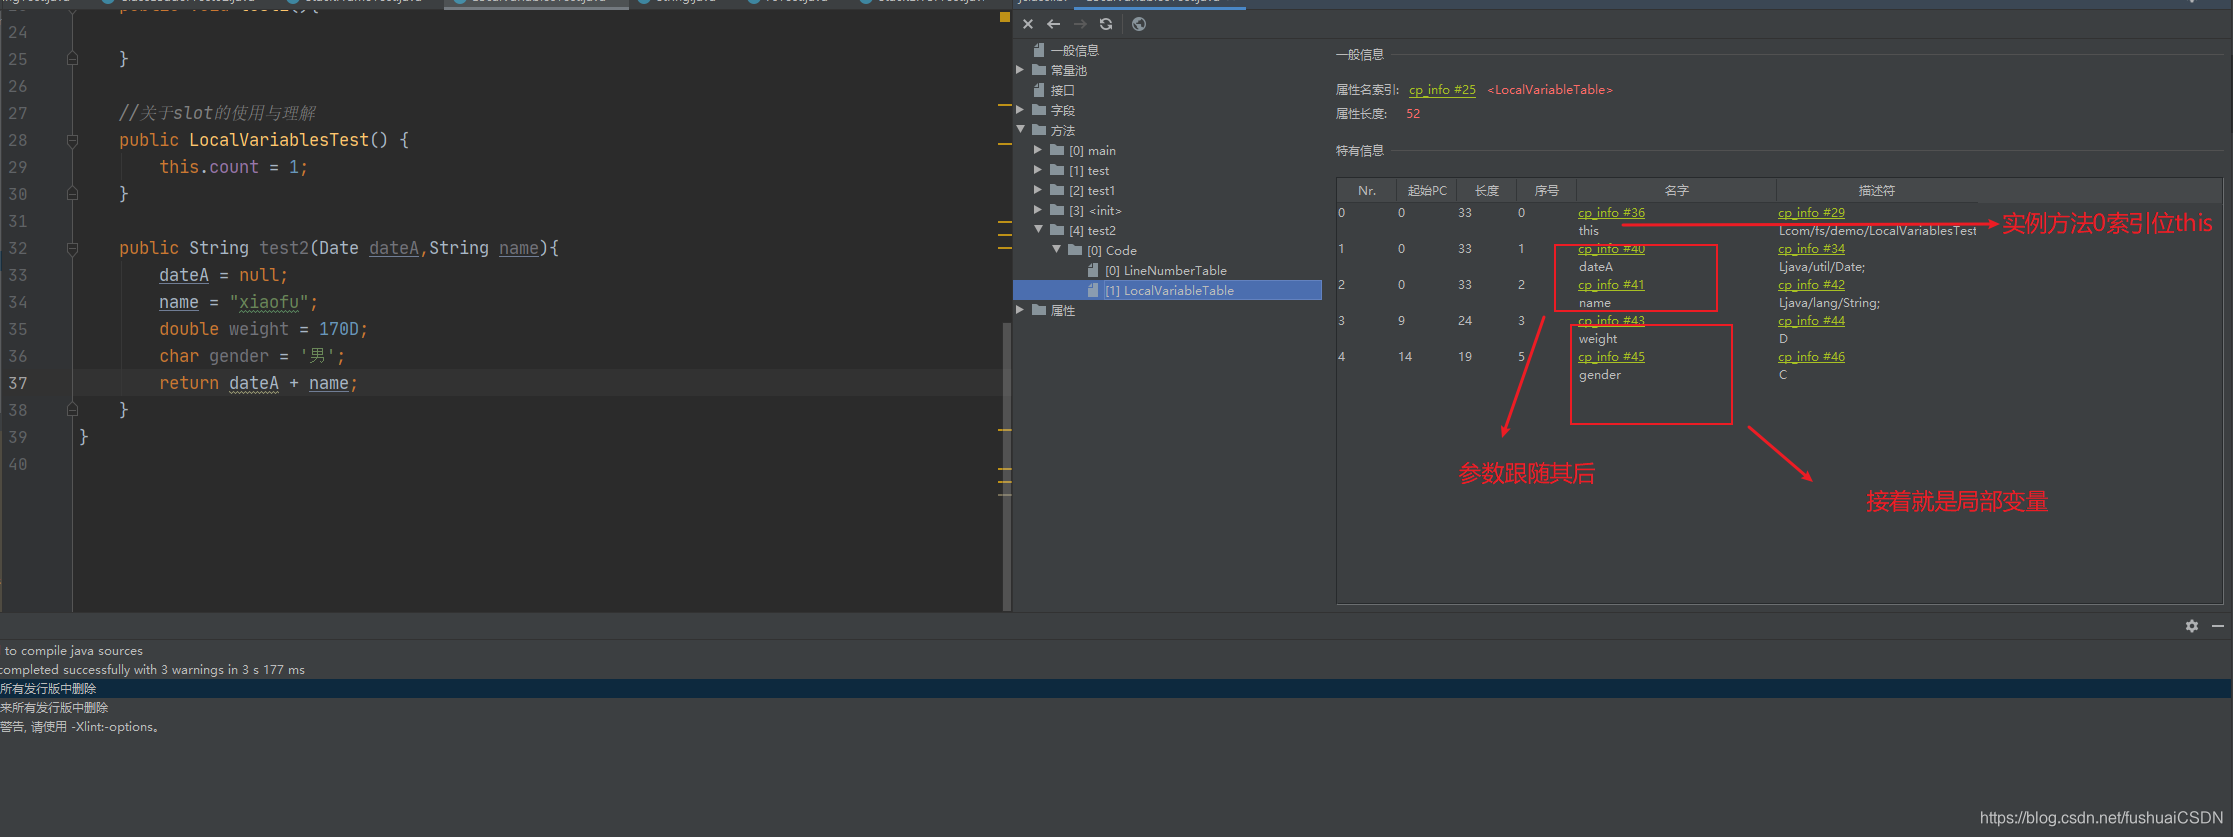Follow the cp_info #36 name link
The width and height of the screenshot is (2233, 837).
click(x=1611, y=213)
